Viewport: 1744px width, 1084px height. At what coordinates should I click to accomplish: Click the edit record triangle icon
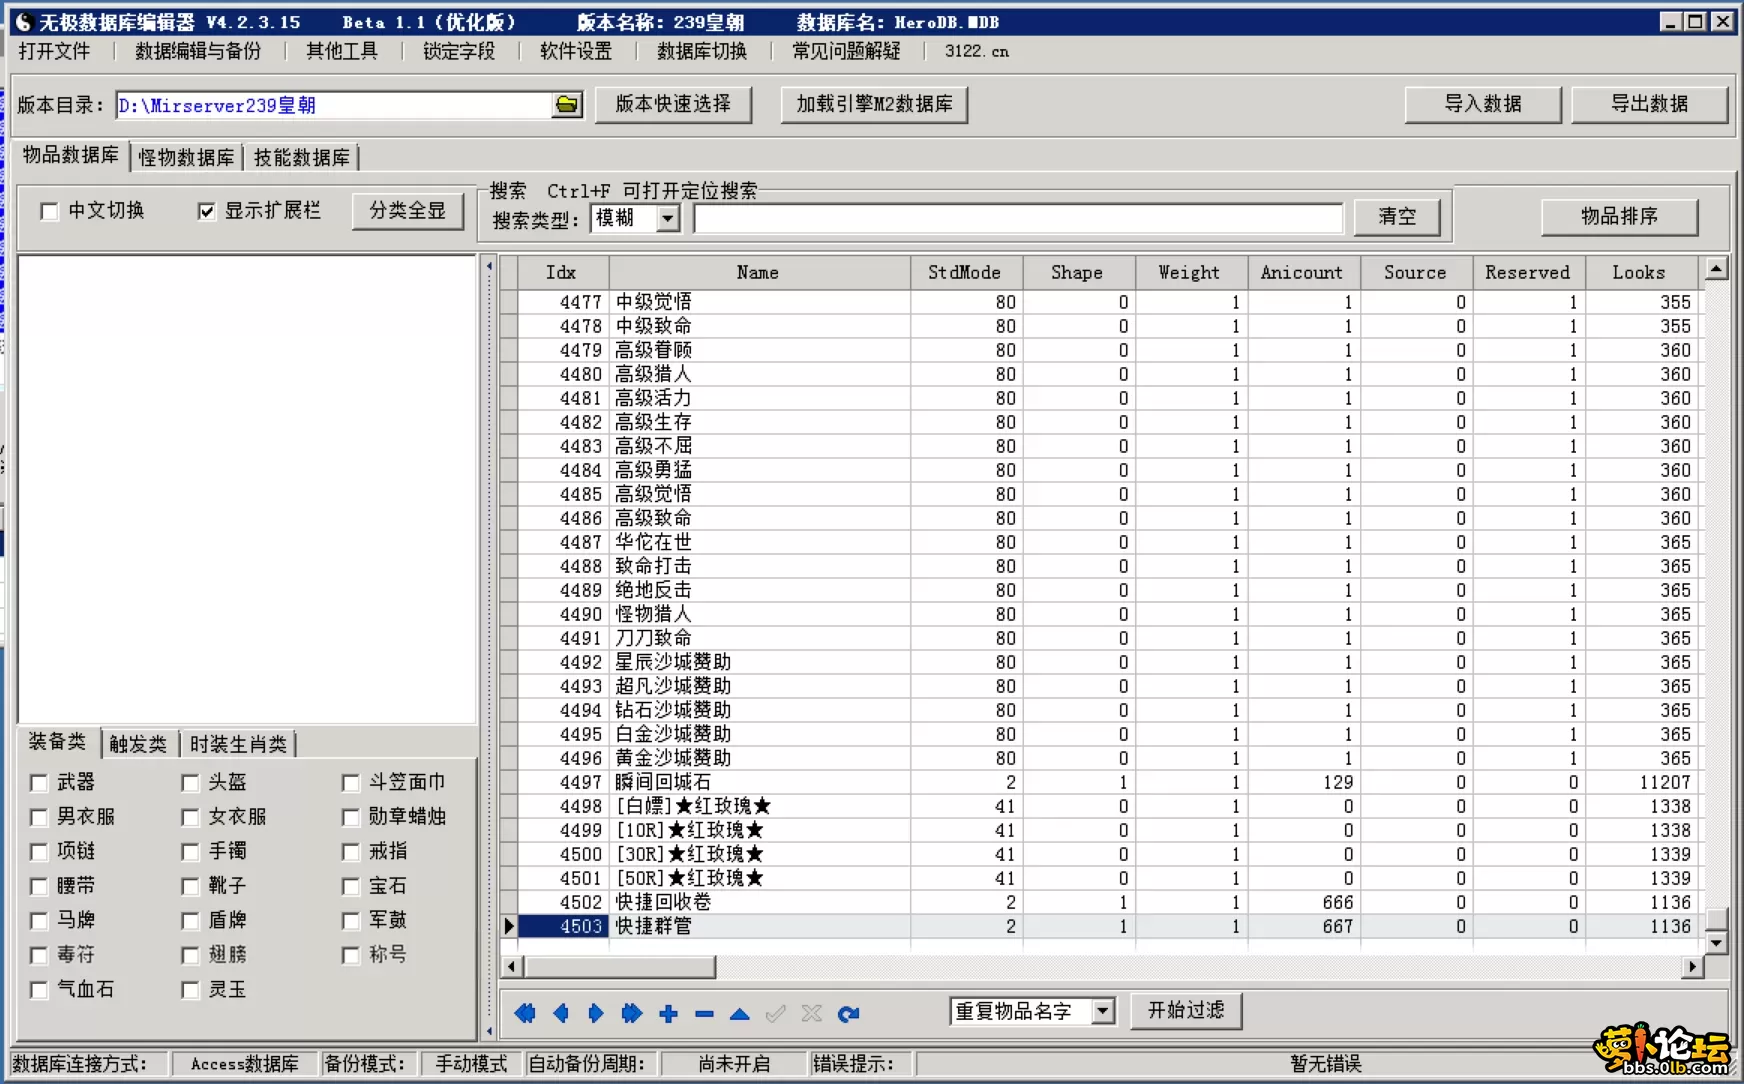[739, 1014]
